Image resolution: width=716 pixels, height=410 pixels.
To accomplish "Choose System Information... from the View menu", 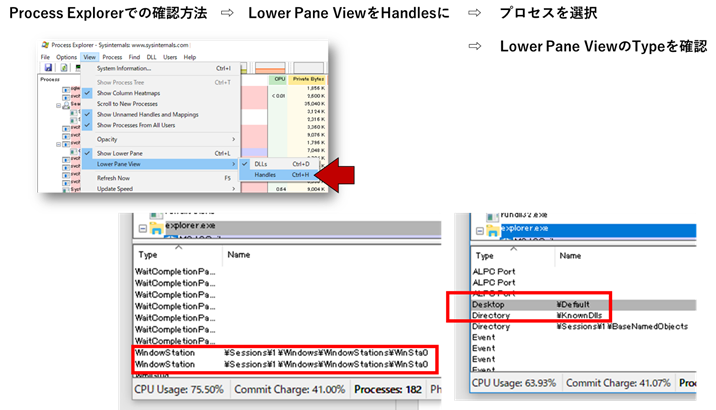I will pos(160,68).
